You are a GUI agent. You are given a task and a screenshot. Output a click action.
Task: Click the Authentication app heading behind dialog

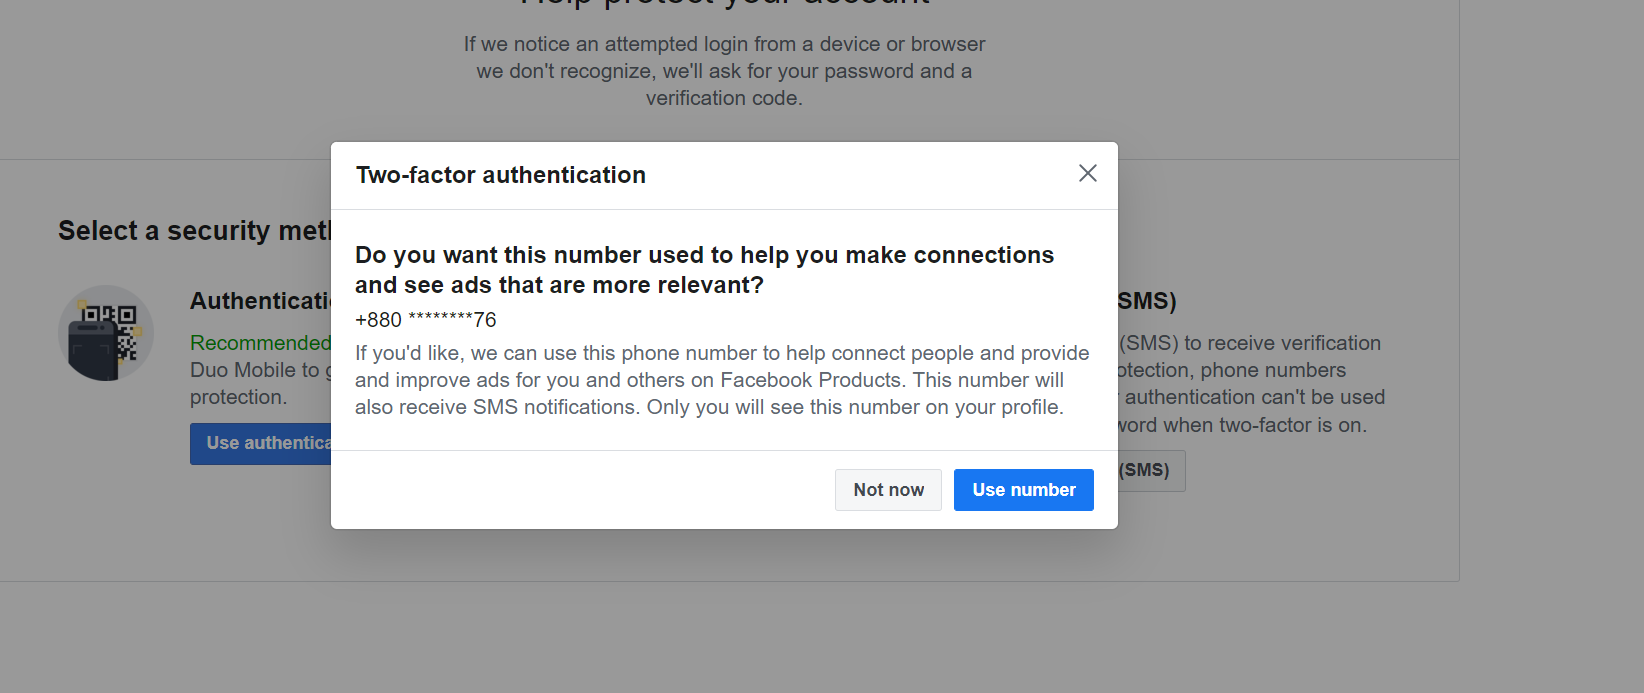coord(260,301)
